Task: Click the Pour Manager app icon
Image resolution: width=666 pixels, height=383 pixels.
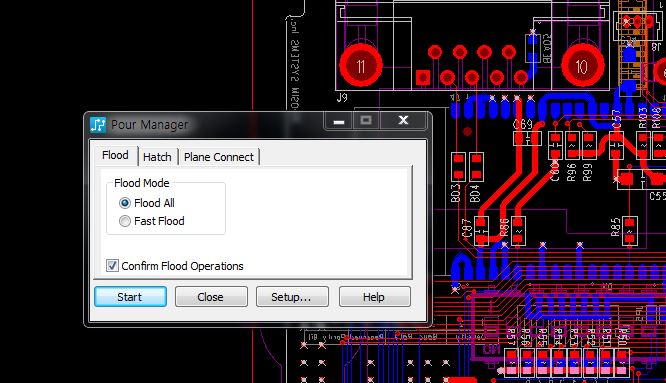Action: tap(98, 124)
